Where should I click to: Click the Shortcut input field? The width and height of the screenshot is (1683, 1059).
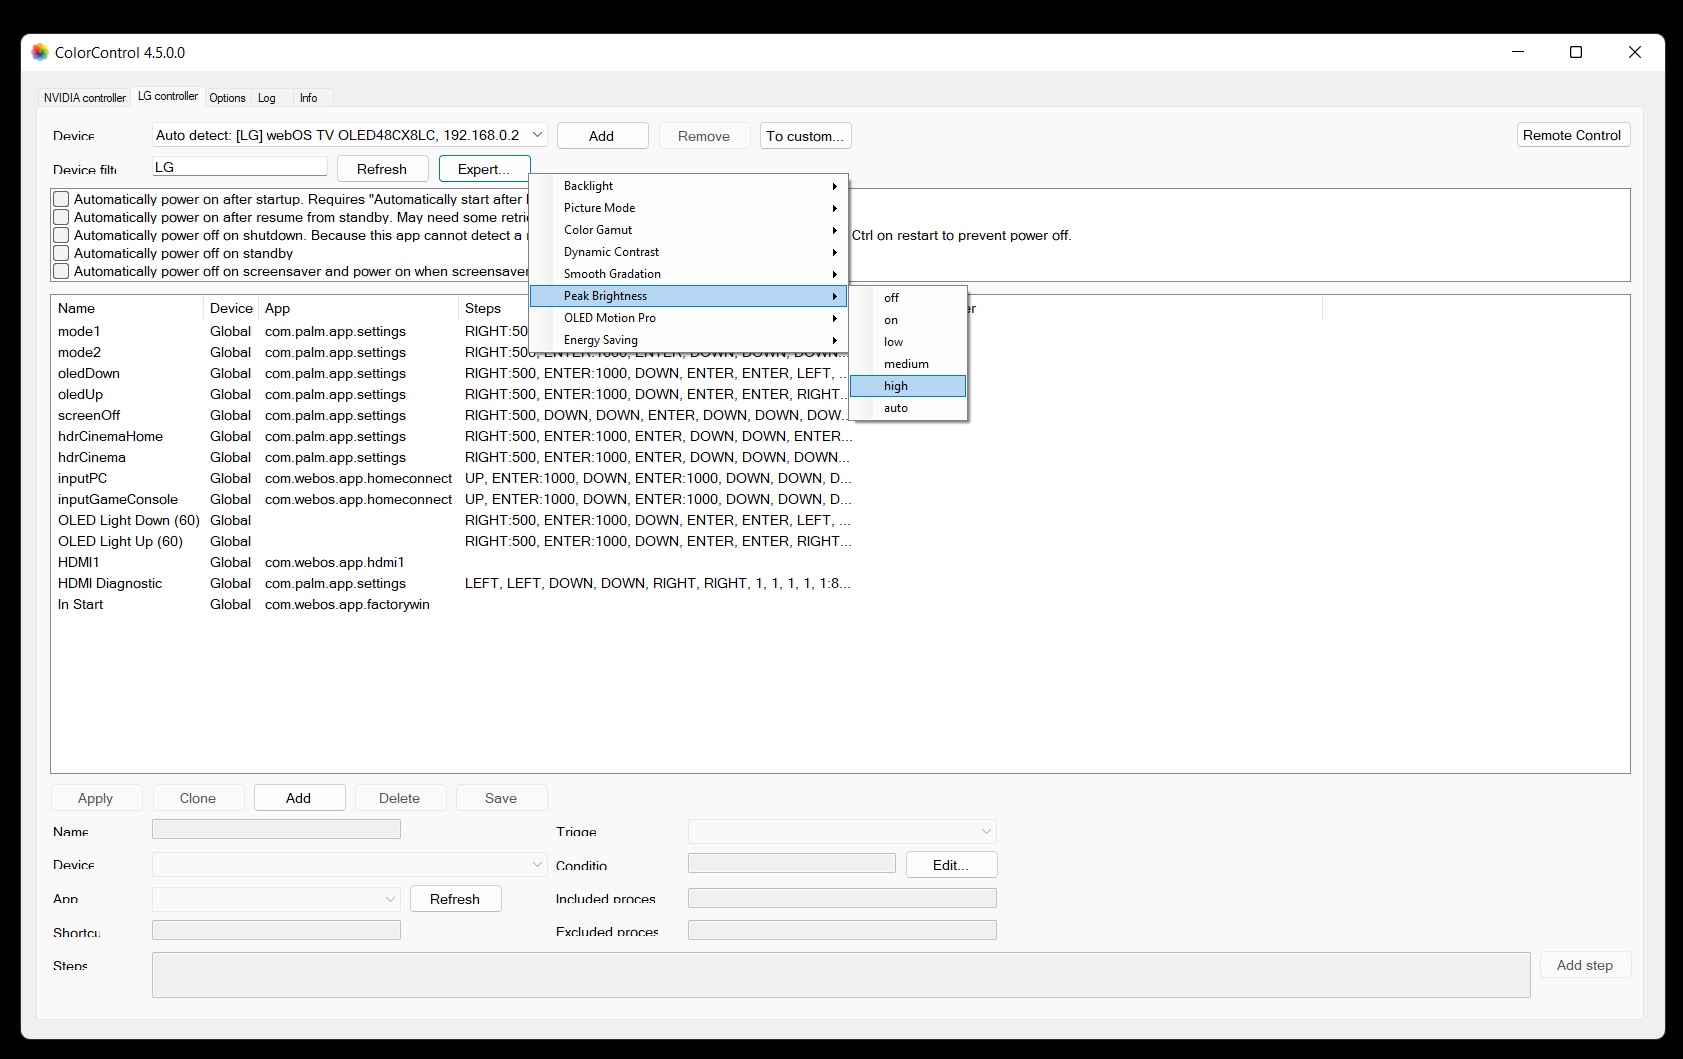point(276,930)
